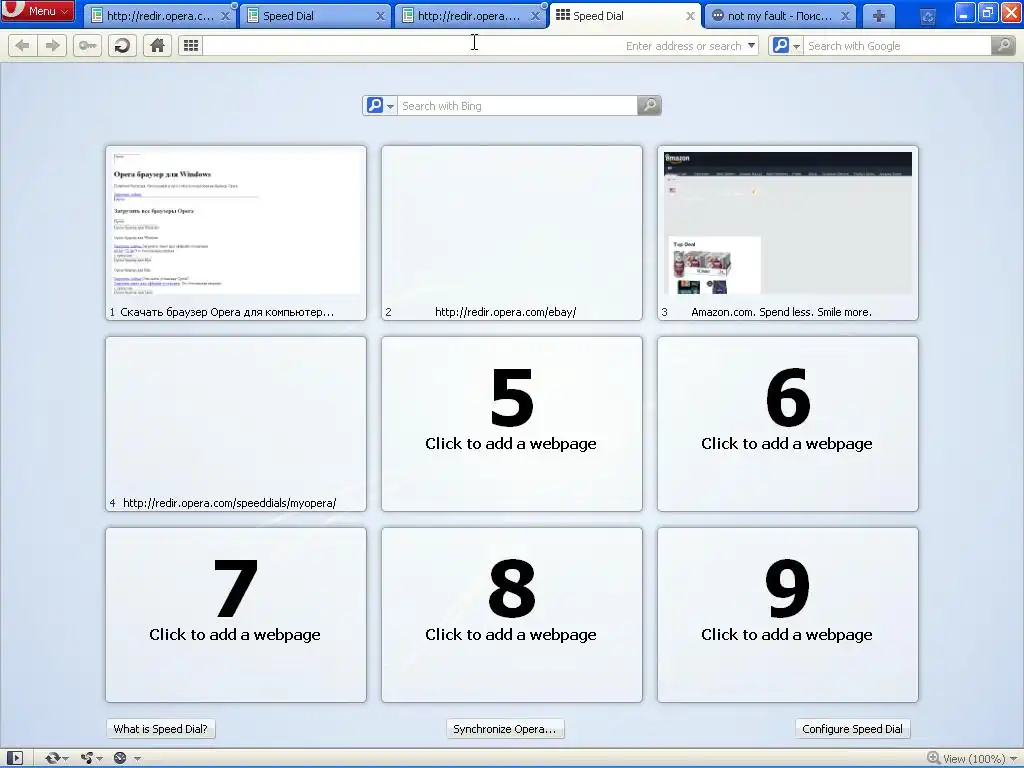Reload the page with the reload icon
The height and width of the screenshot is (768, 1024).
(122, 46)
